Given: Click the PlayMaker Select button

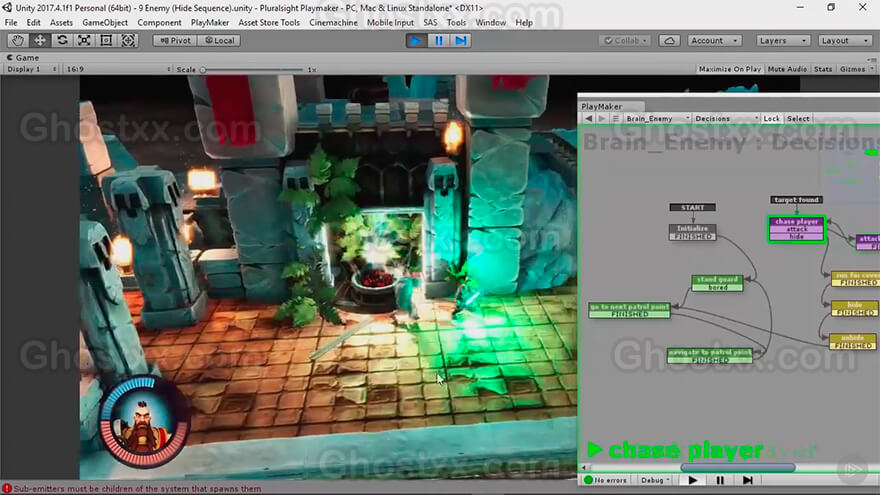Looking at the screenshot, I should [x=798, y=118].
